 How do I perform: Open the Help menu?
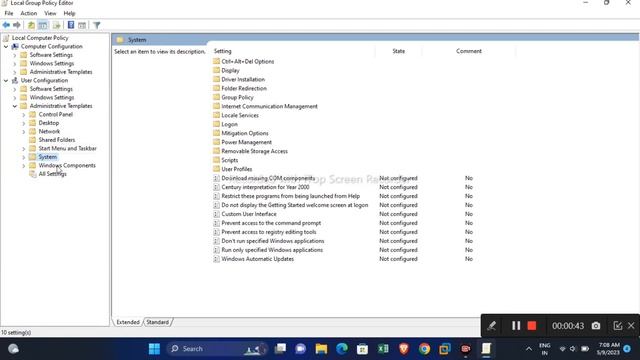coord(69,13)
